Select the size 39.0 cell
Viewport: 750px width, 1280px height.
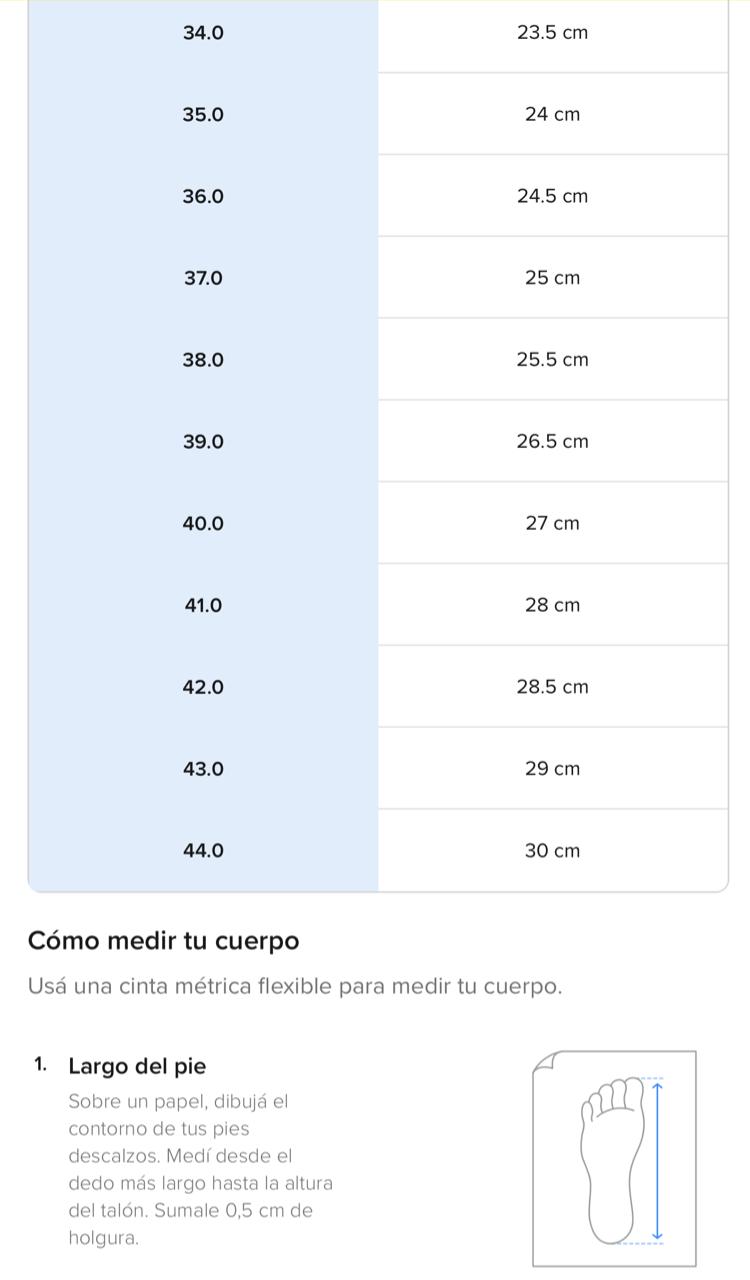click(x=203, y=442)
